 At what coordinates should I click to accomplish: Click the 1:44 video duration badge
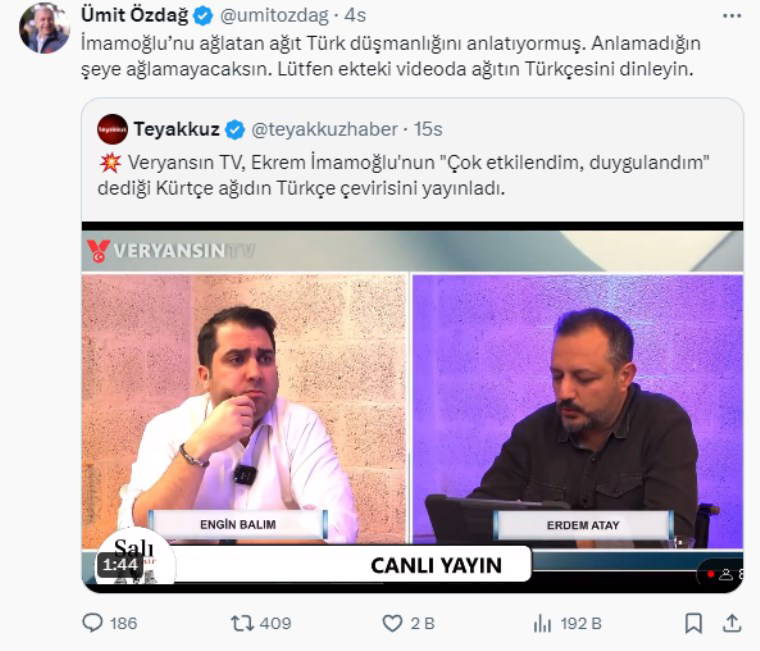tap(120, 565)
